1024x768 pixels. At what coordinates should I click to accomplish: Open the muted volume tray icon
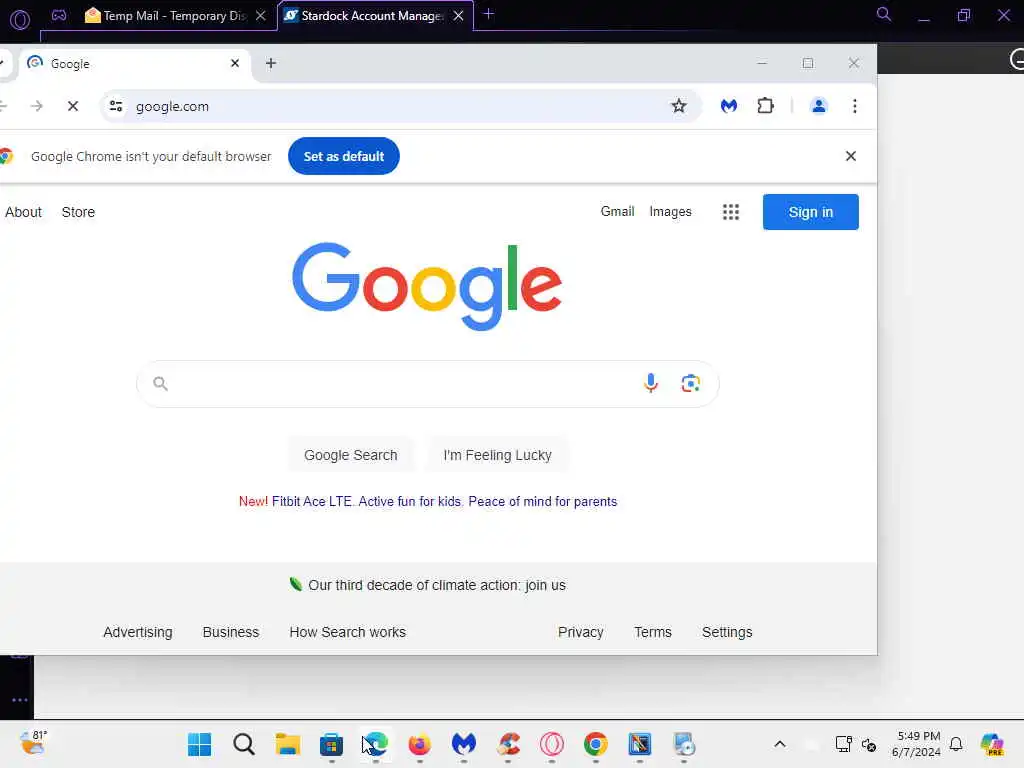(x=869, y=744)
